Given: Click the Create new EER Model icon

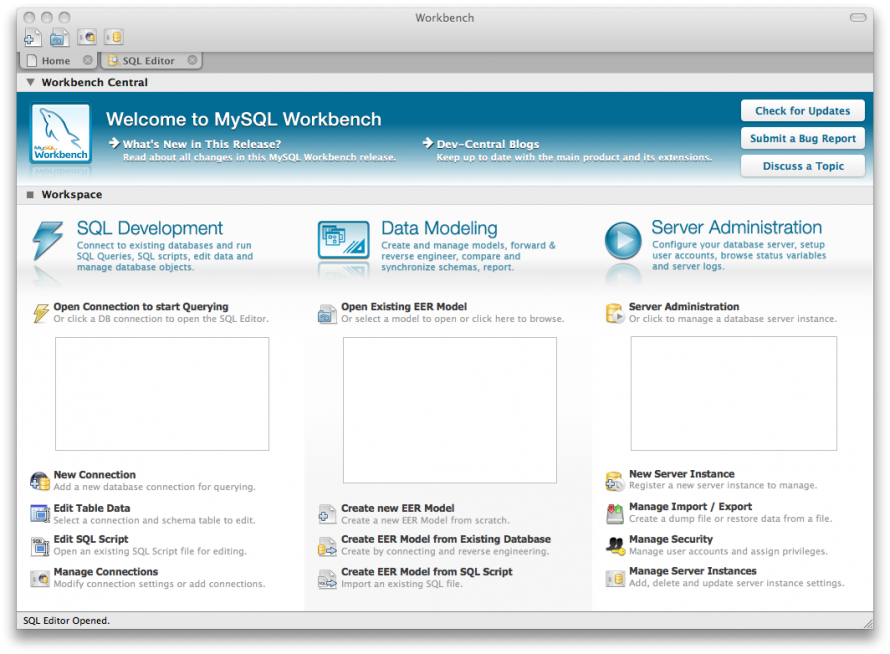Looking at the screenshot, I should [x=327, y=512].
